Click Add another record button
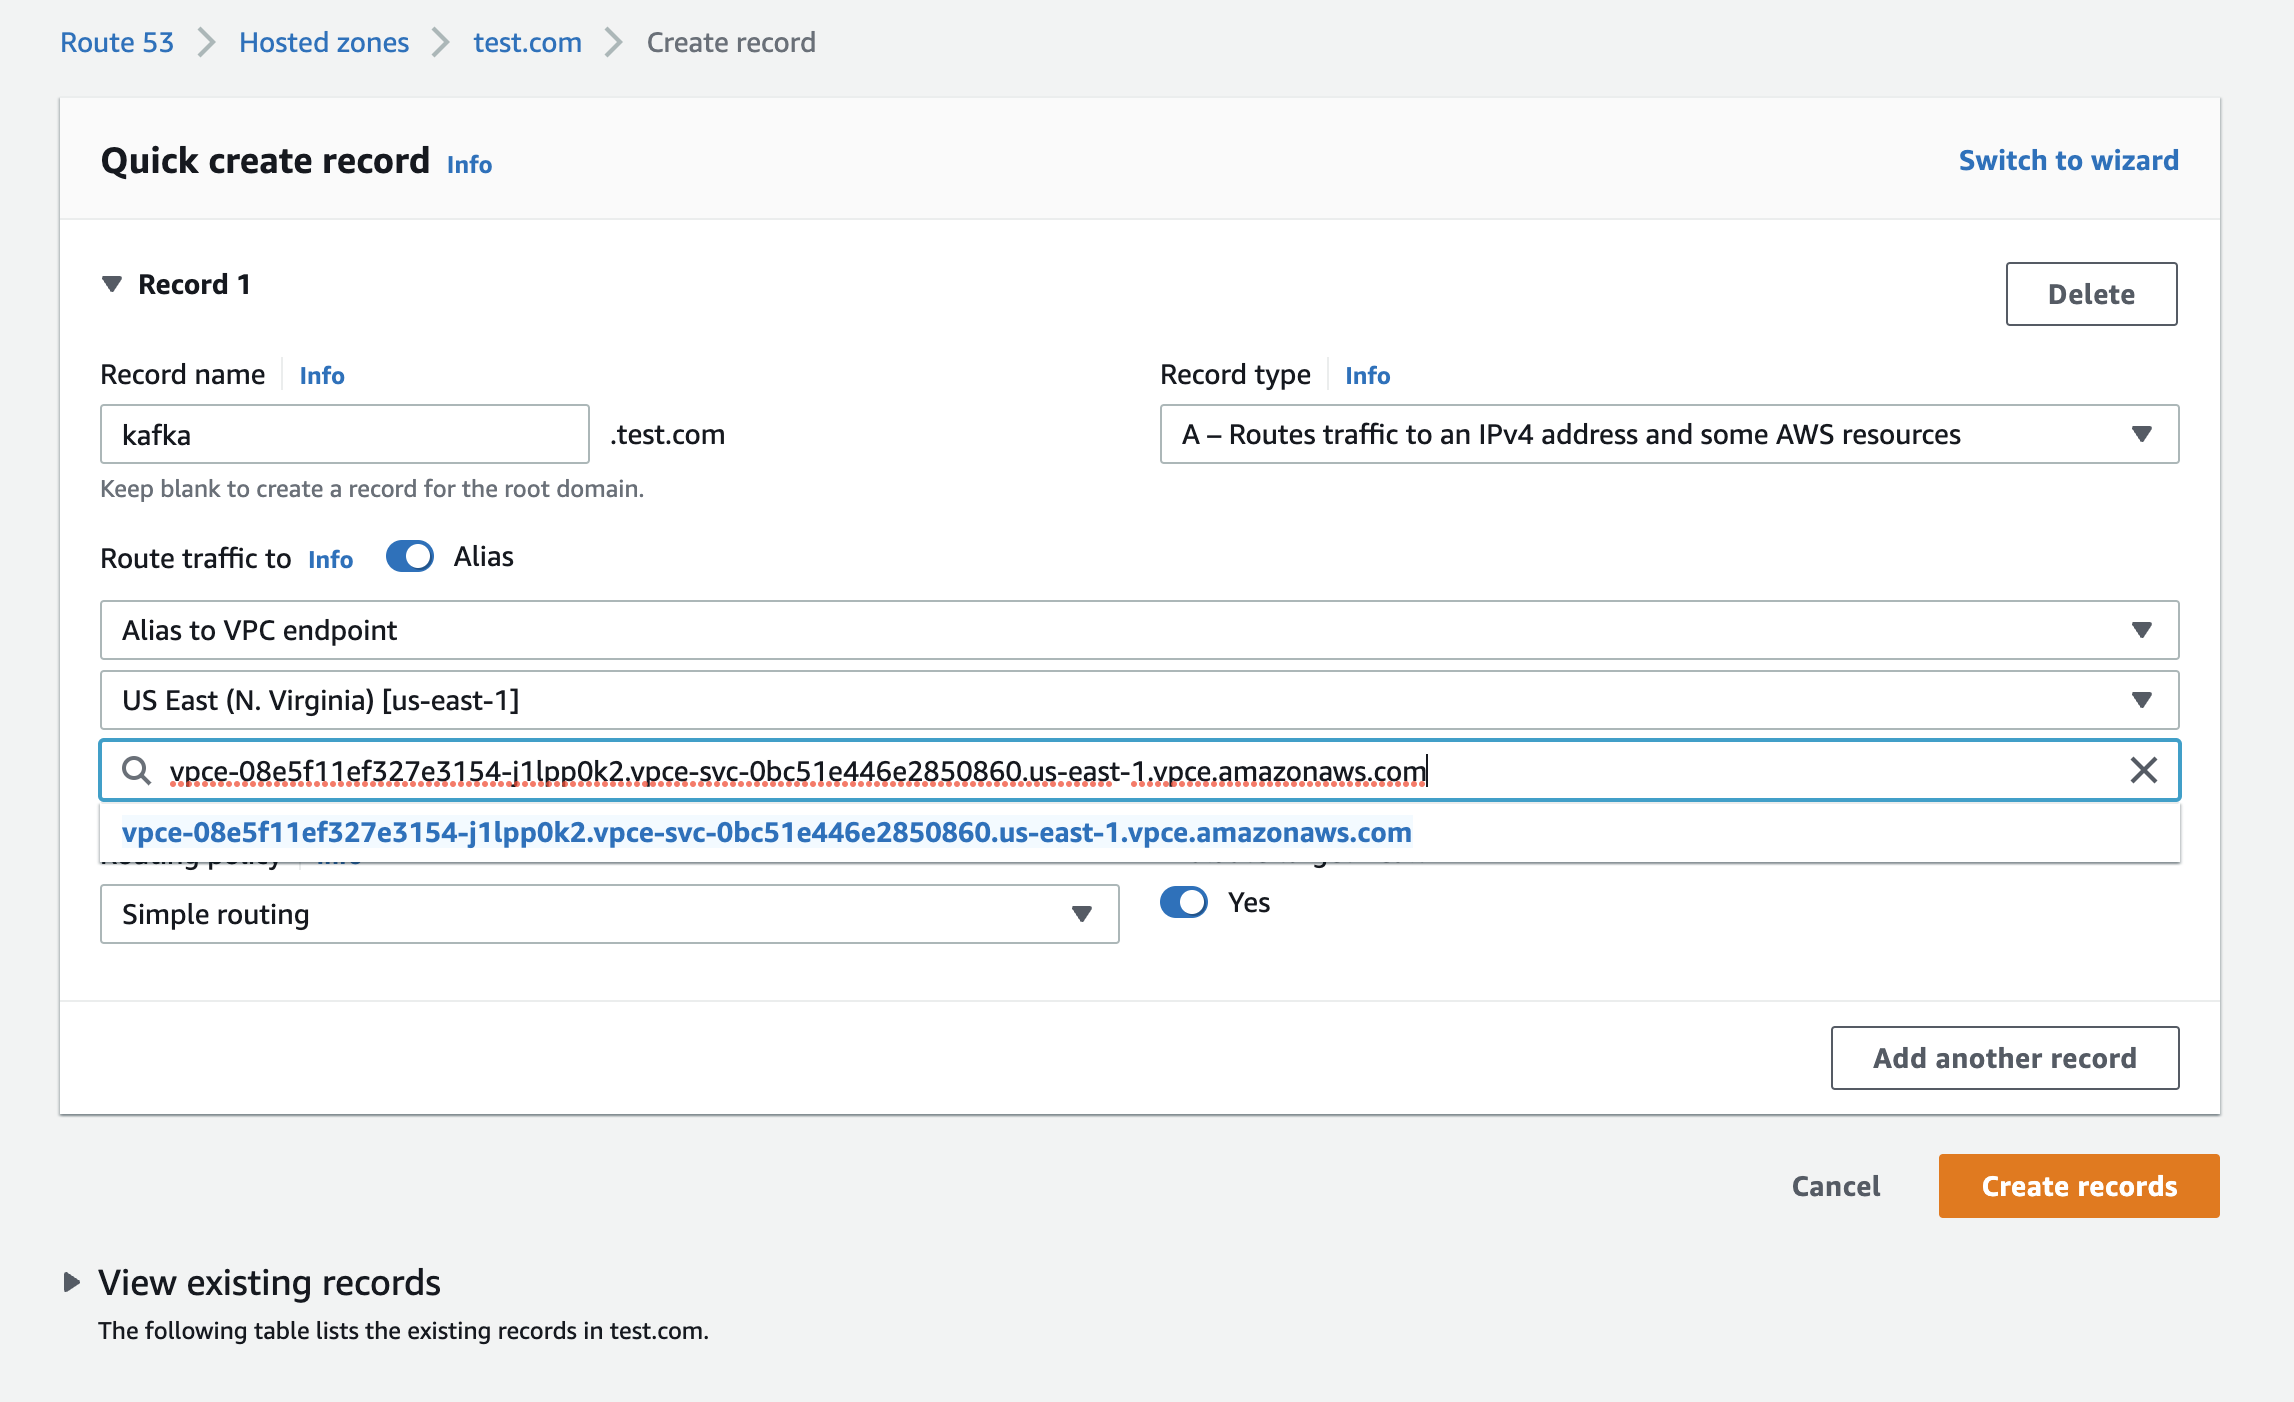This screenshot has height=1402, width=2294. click(x=2004, y=1058)
